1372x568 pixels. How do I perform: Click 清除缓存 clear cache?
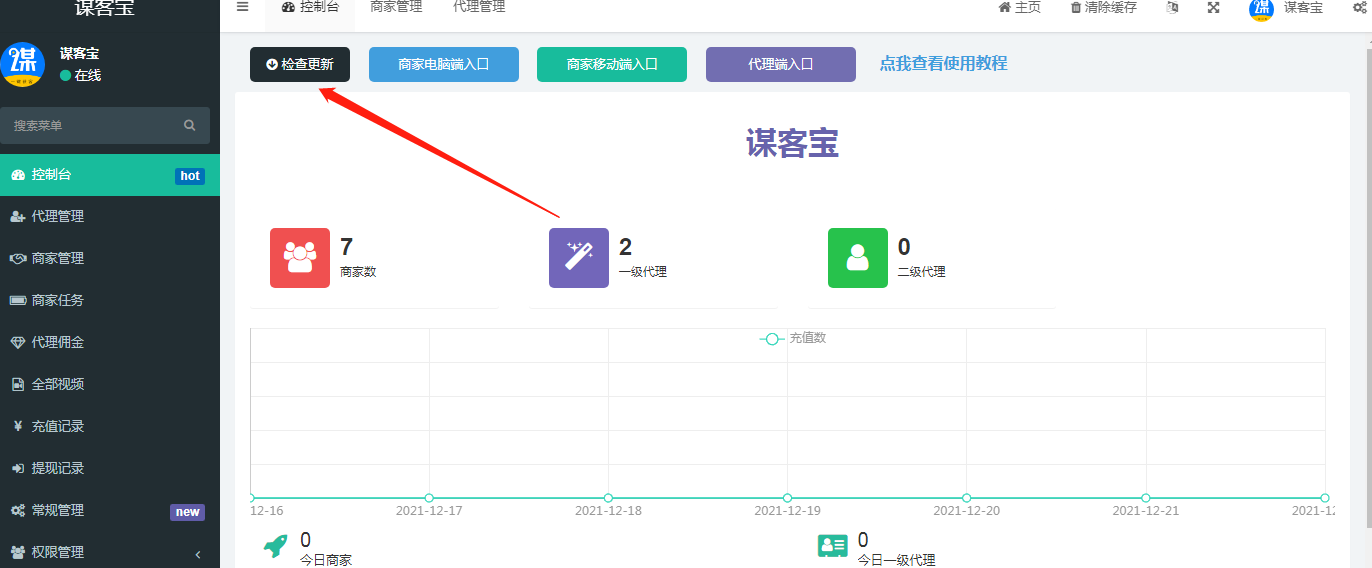tap(1103, 7)
